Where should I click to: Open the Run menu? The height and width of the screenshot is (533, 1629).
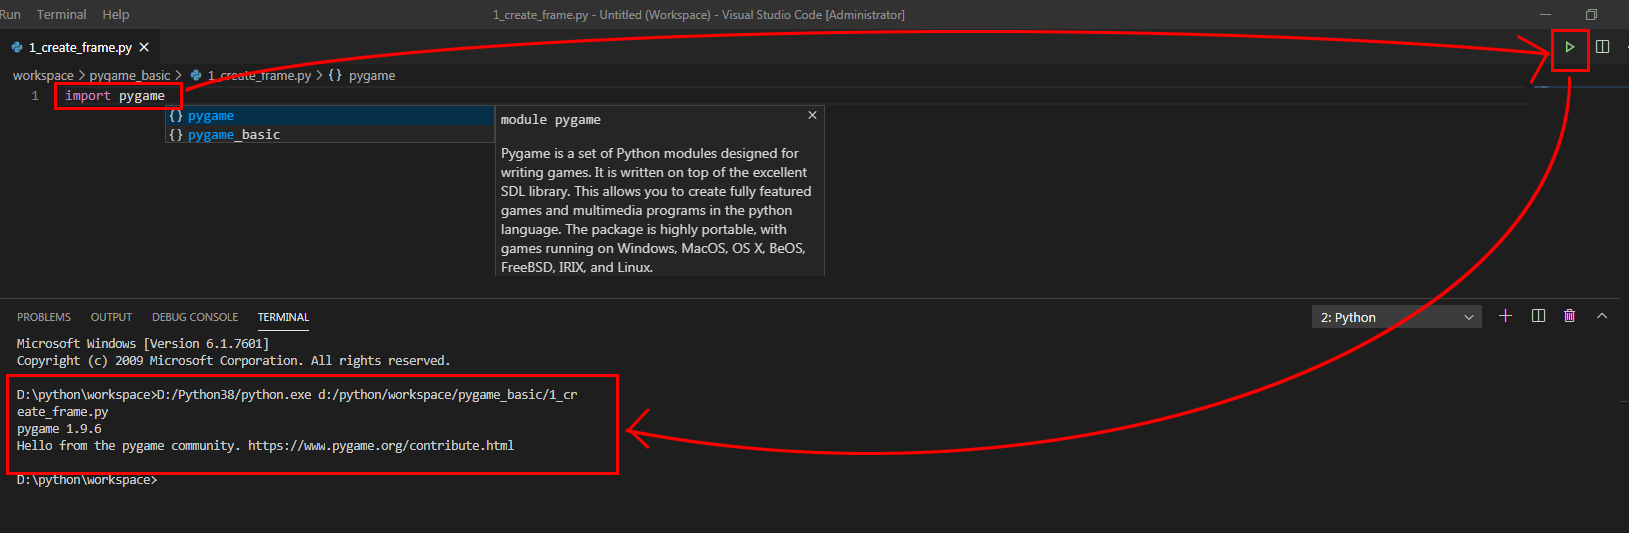tap(10, 14)
